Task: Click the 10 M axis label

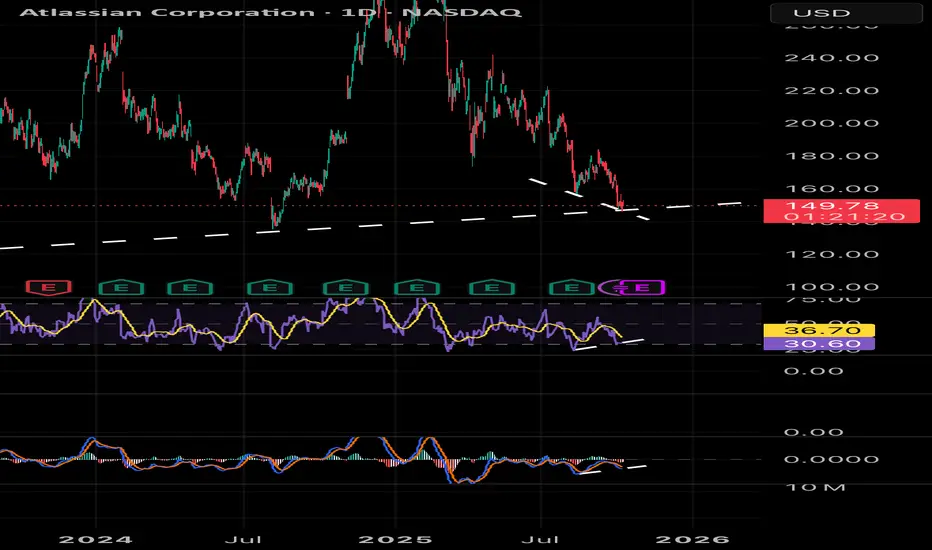Action: (815, 488)
